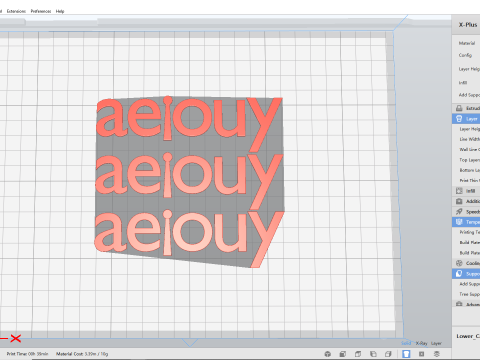
Task: Switch to Layer view mode
Action: 436,343
